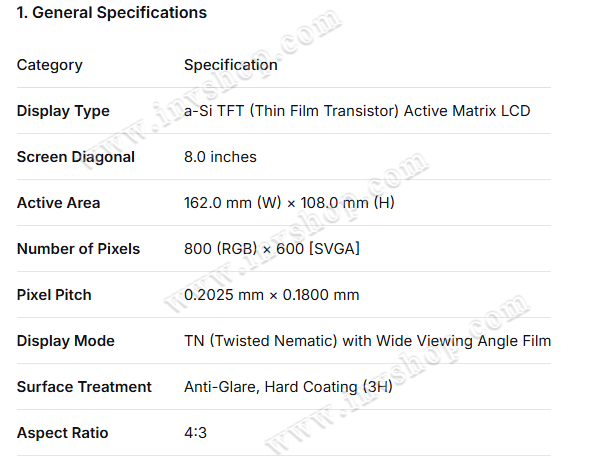Select the Aspect Ratio row label

tap(62, 433)
